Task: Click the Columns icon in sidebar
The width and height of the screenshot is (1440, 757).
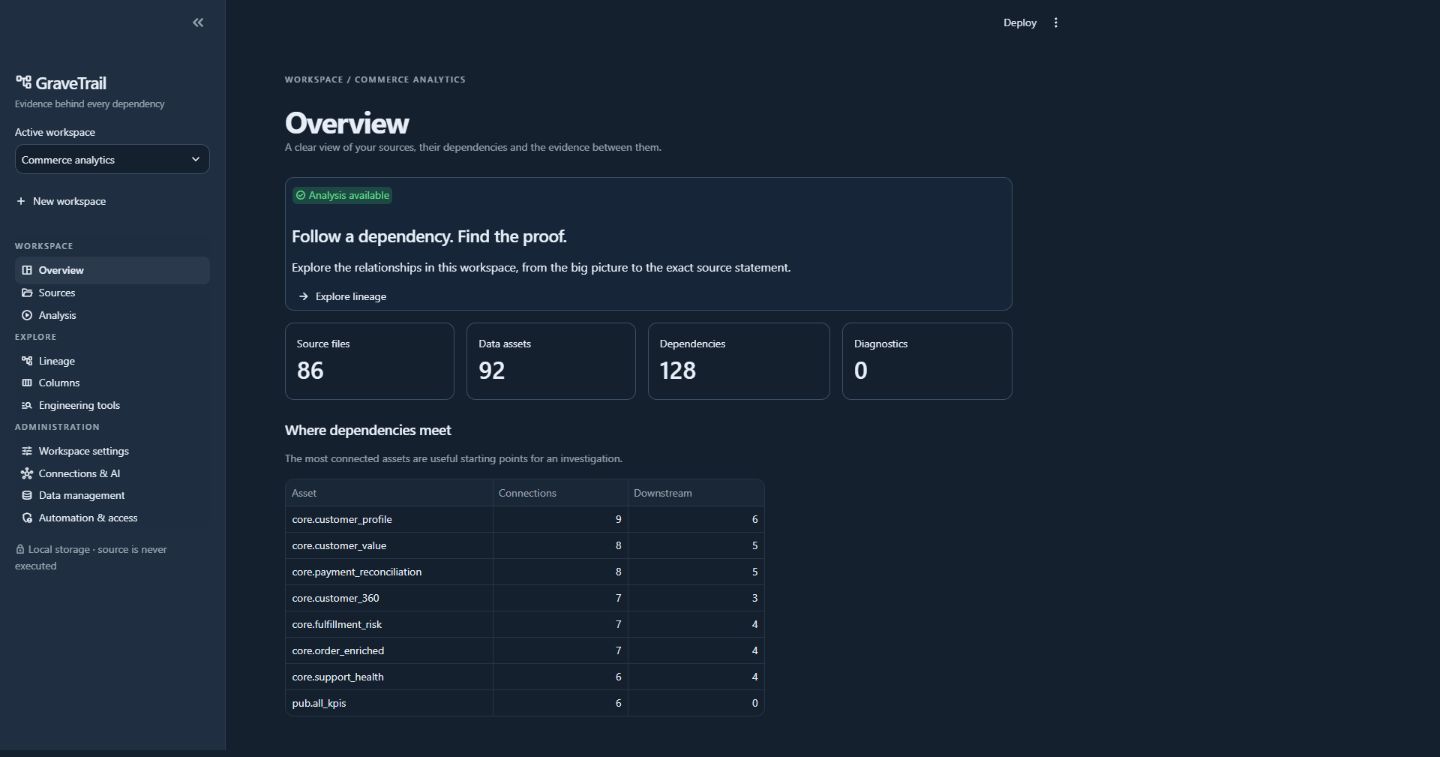Action: [27, 383]
